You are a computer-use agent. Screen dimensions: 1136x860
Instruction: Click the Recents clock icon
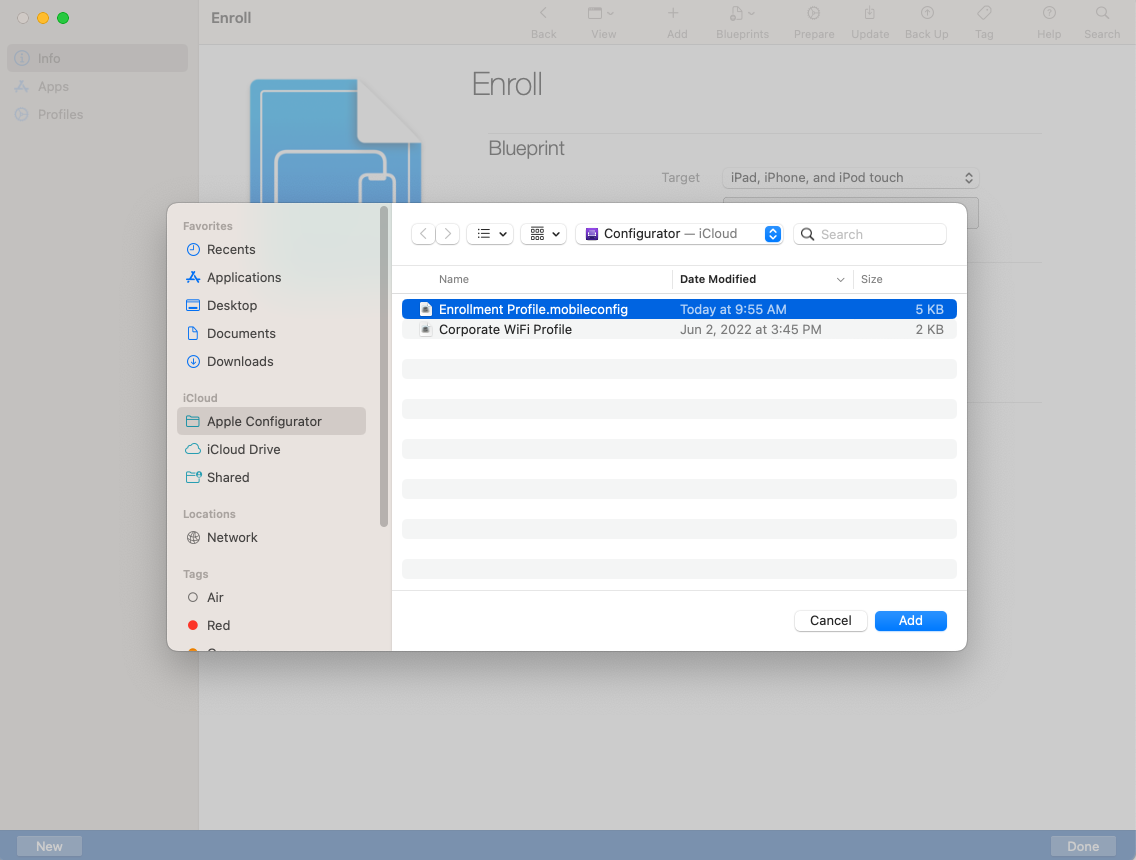pos(193,249)
